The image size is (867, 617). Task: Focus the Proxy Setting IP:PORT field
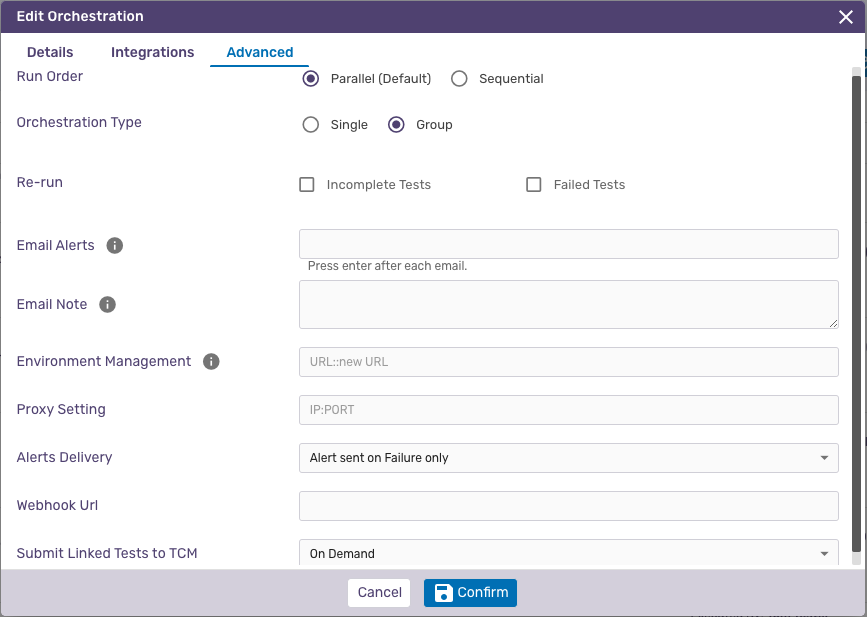(x=568, y=410)
